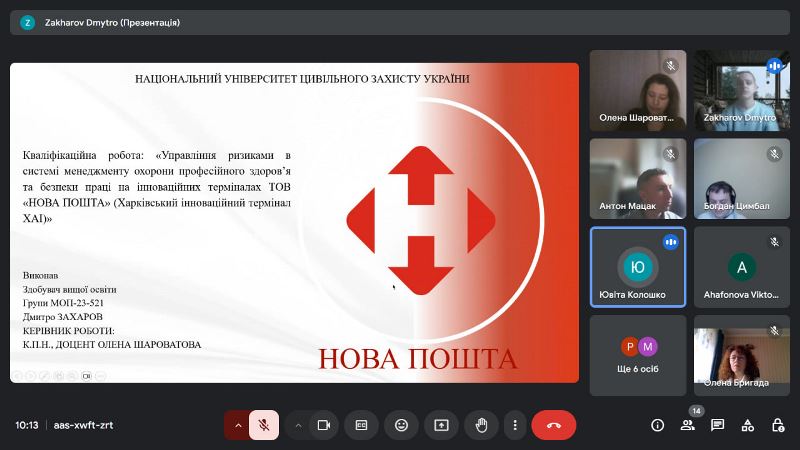Click "Дмитро ЗАХАРОВ" line on slide
800x450 pixels.
(63, 317)
